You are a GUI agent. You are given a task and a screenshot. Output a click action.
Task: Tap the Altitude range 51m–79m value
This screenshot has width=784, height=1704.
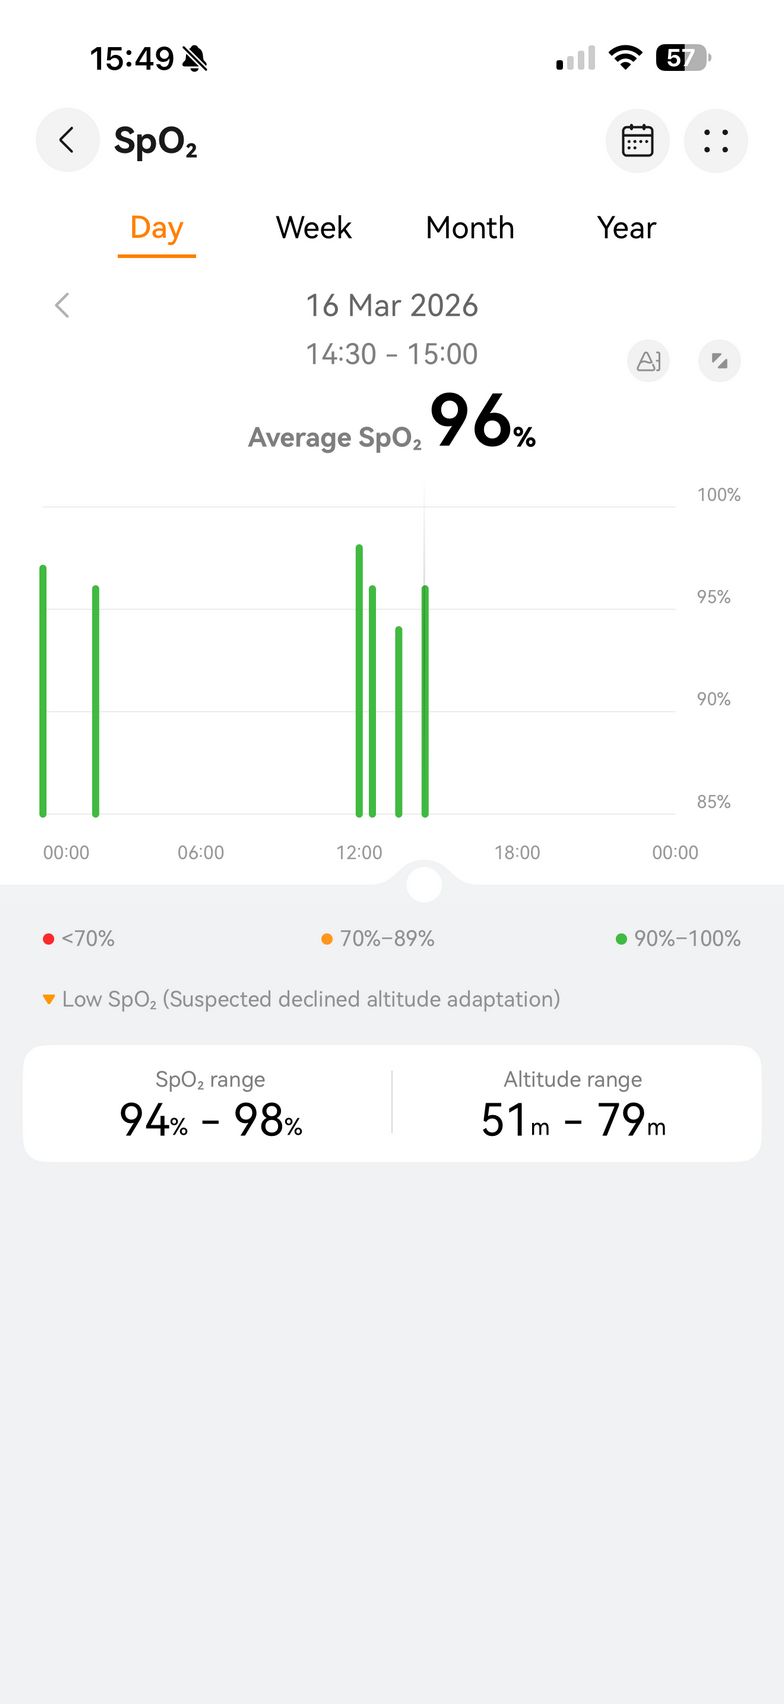coord(573,1119)
